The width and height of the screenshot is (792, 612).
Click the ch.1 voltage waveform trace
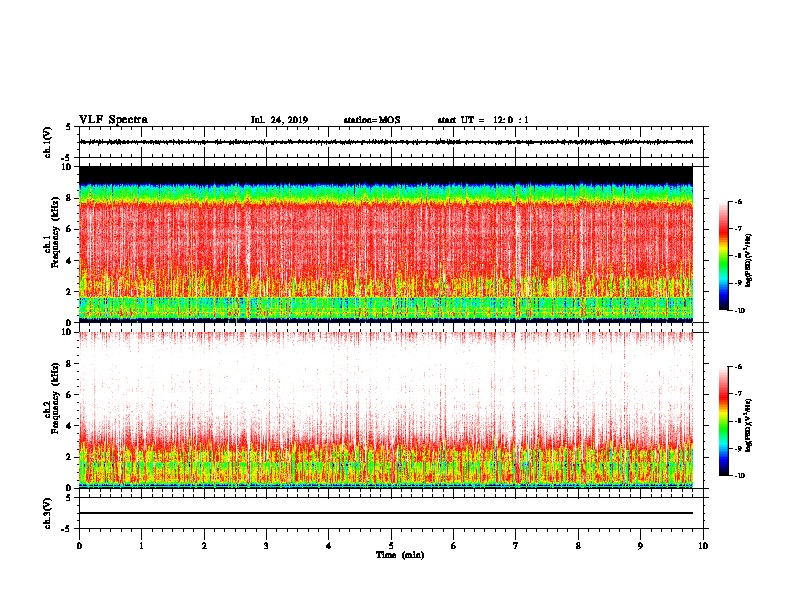click(x=386, y=142)
